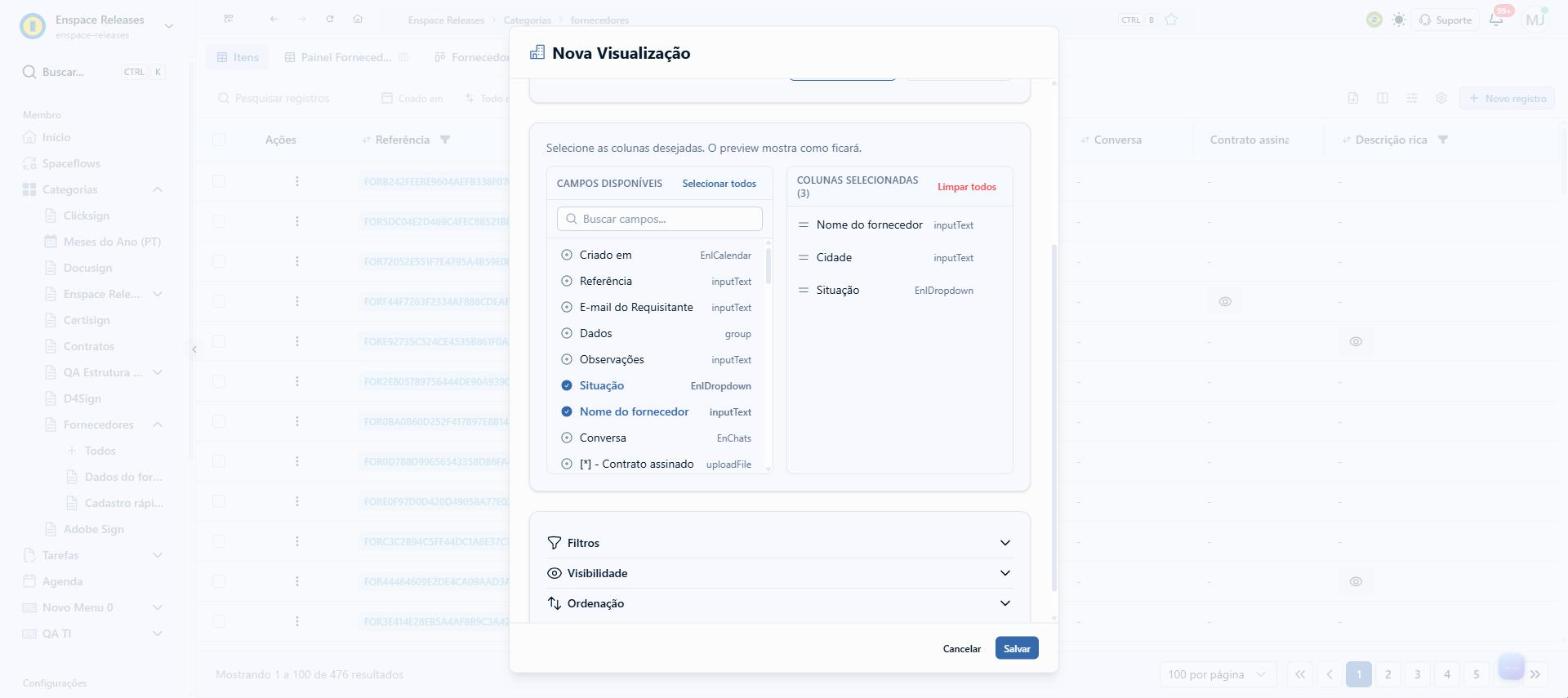
Task: Click the refresh icon in the top bar
Action: pyautogui.click(x=330, y=19)
